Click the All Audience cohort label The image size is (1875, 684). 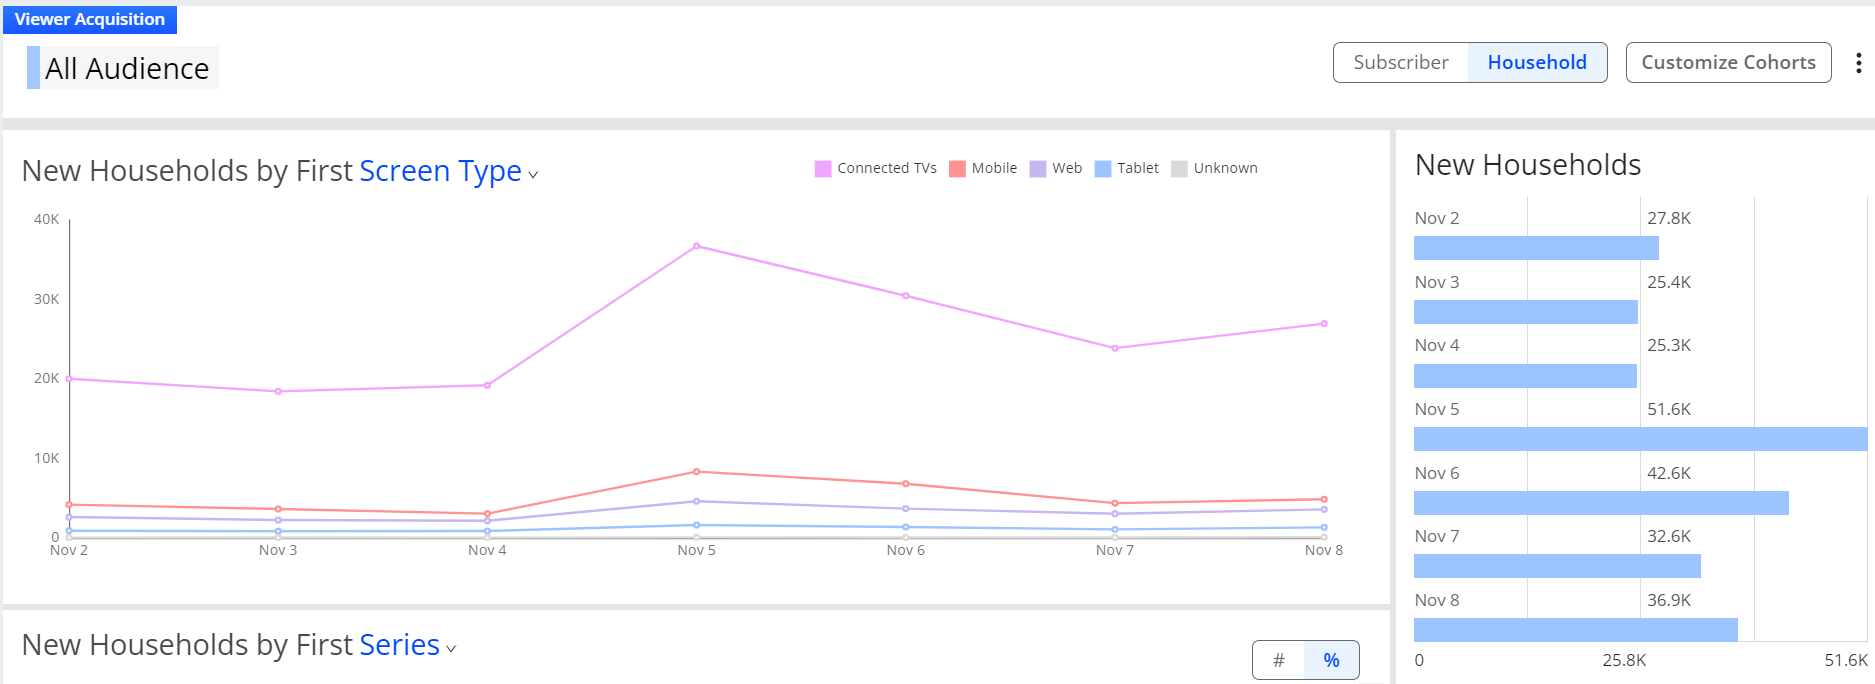pyautogui.click(x=127, y=68)
